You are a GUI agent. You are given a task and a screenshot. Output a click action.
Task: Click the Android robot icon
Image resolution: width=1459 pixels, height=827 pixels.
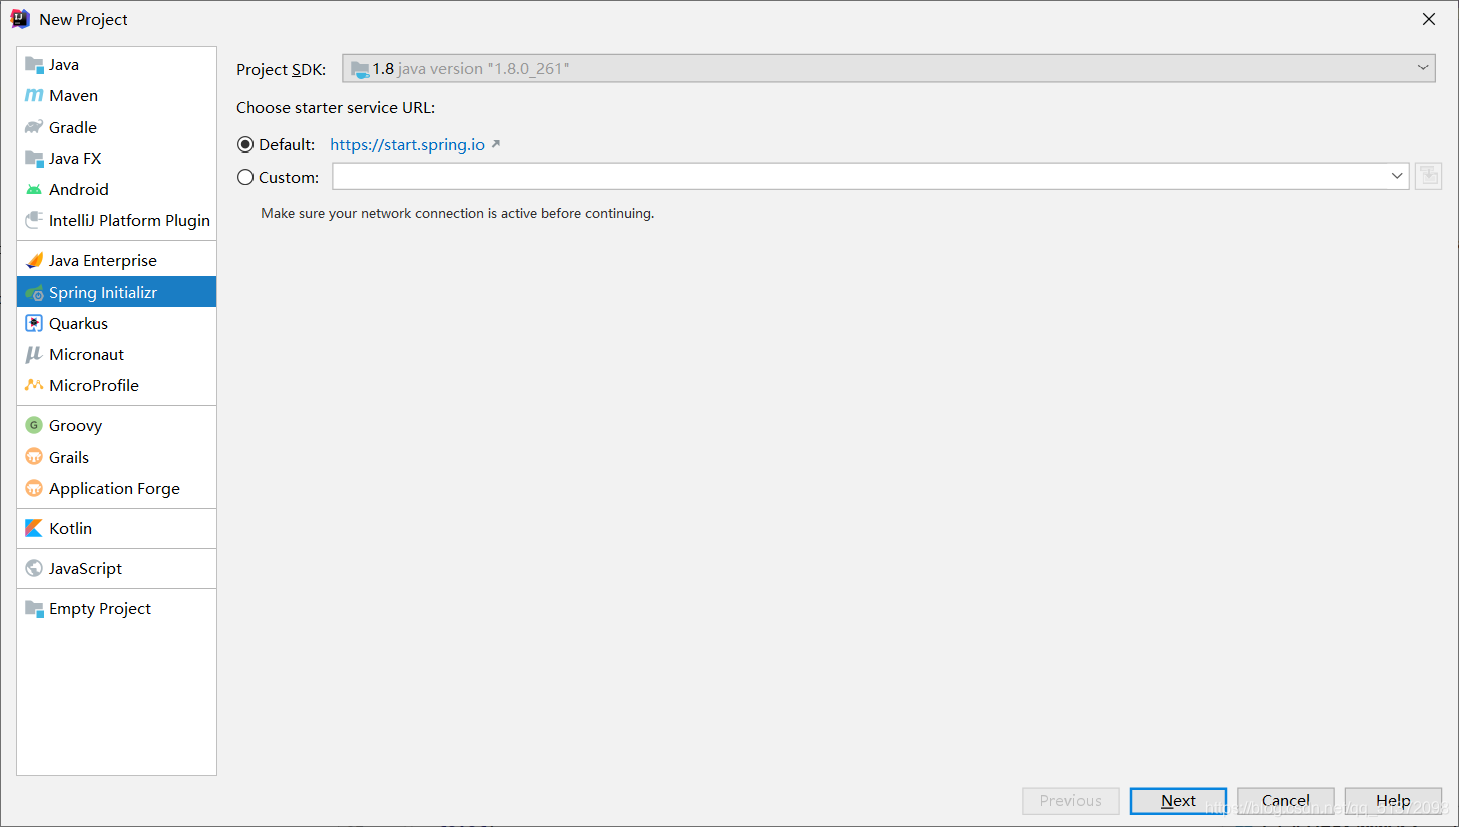coord(34,189)
